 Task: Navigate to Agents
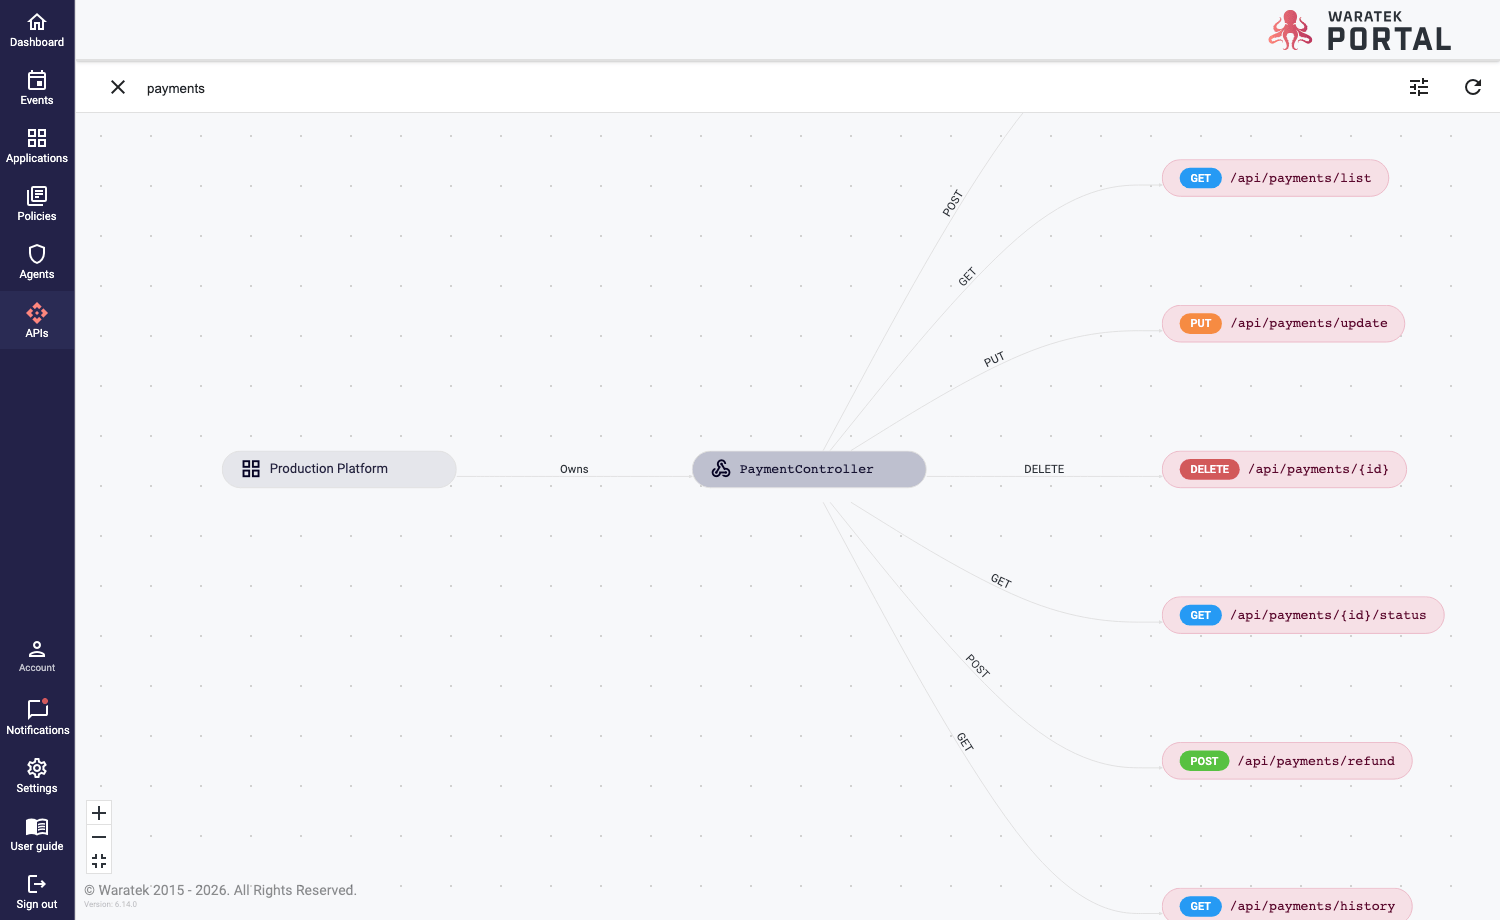[37, 262]
